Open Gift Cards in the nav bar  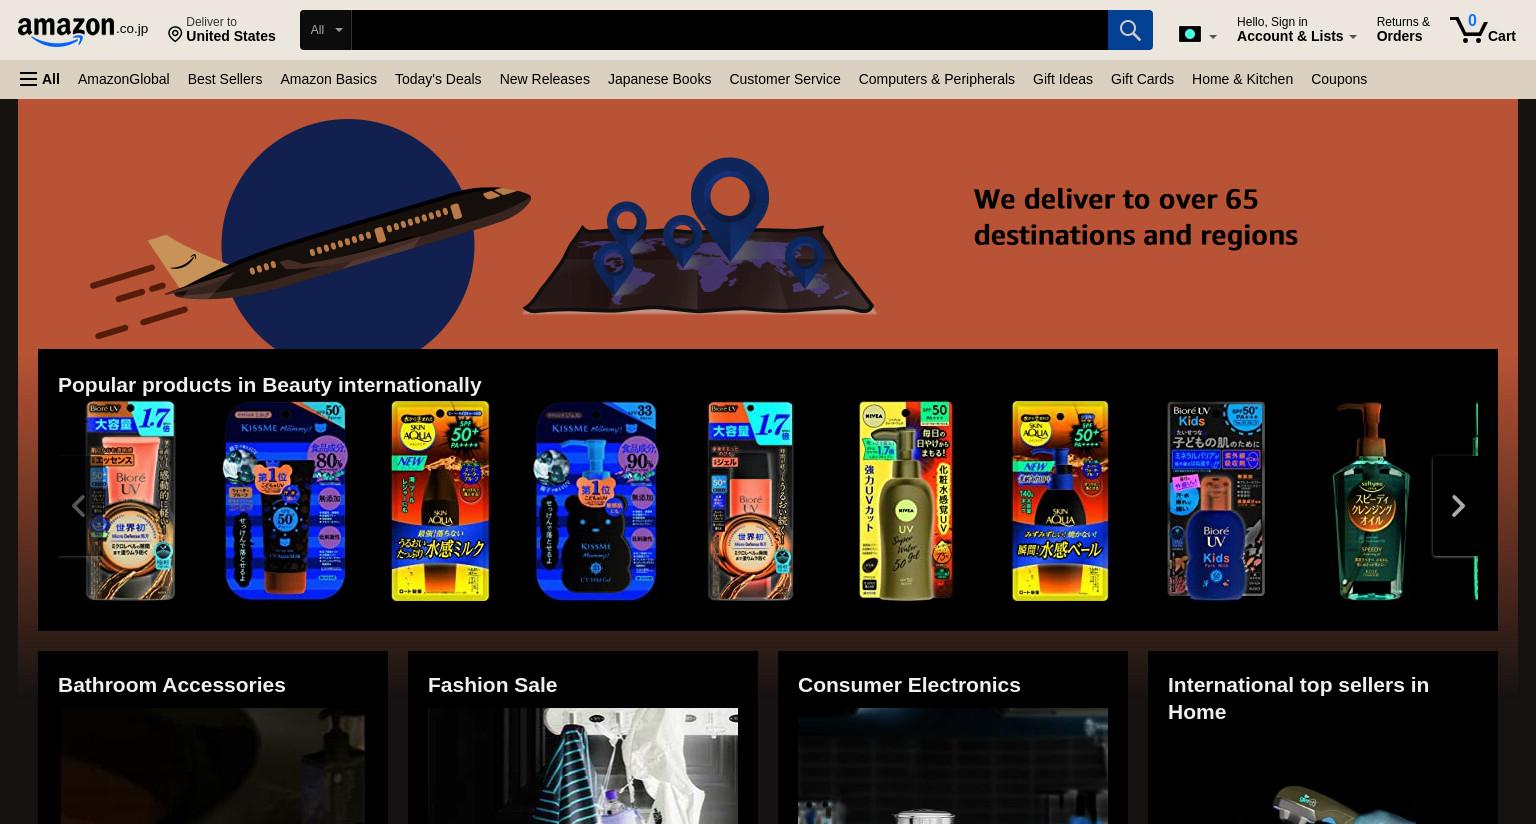coord(1141,79)
